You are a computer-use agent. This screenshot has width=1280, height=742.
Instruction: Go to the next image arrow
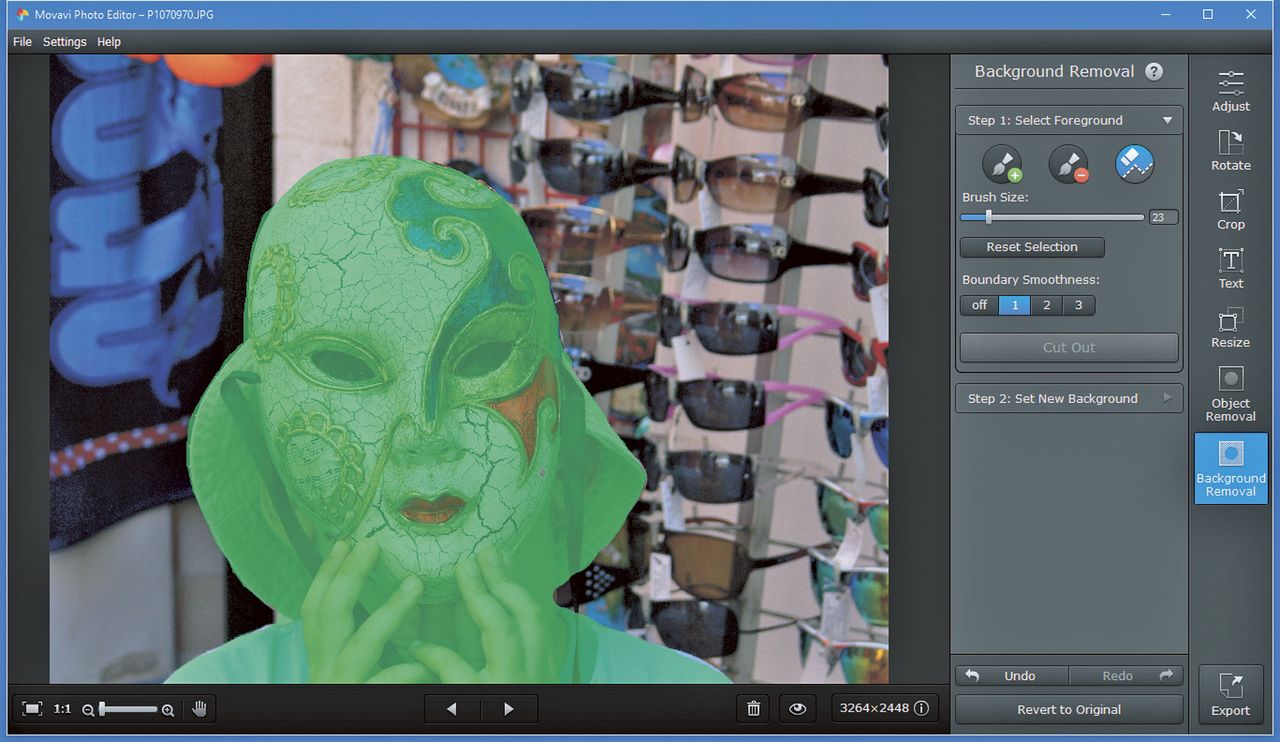point(509,709)
